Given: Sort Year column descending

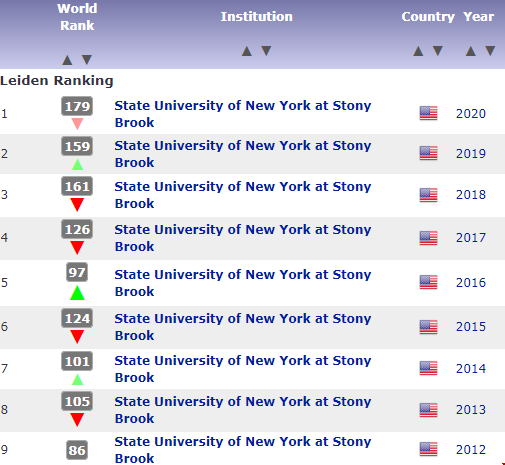Looking at the screenshot, I should click(490, 51).
